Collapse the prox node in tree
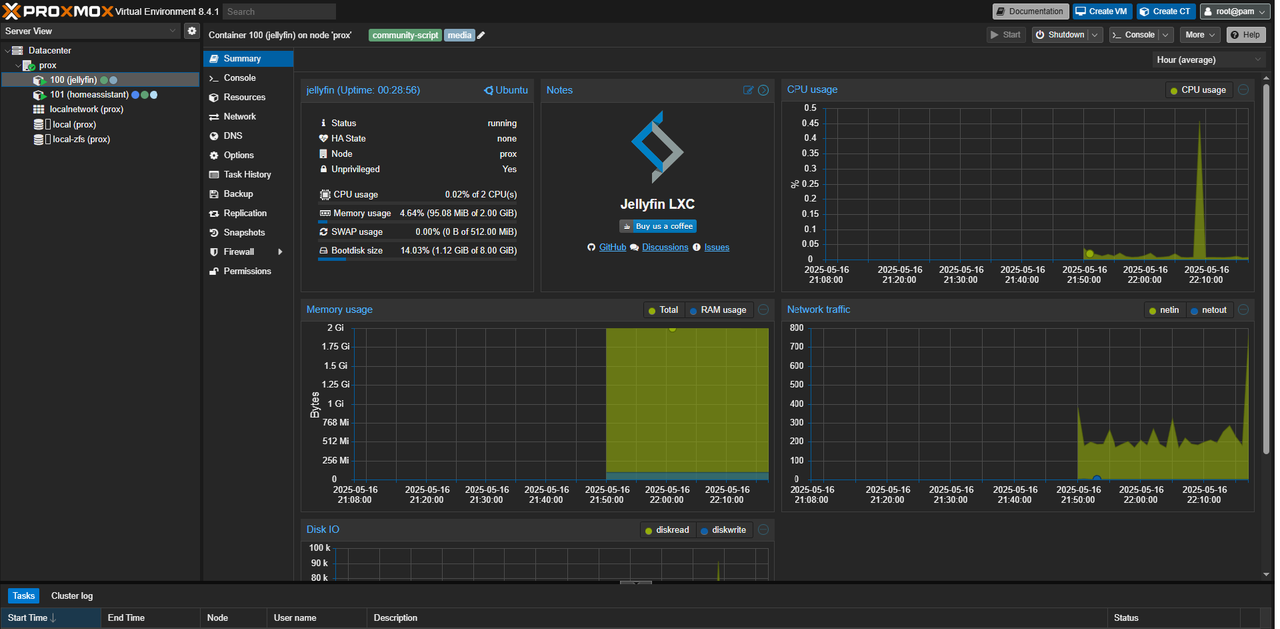1280x629 pixels. coord(18,66)
